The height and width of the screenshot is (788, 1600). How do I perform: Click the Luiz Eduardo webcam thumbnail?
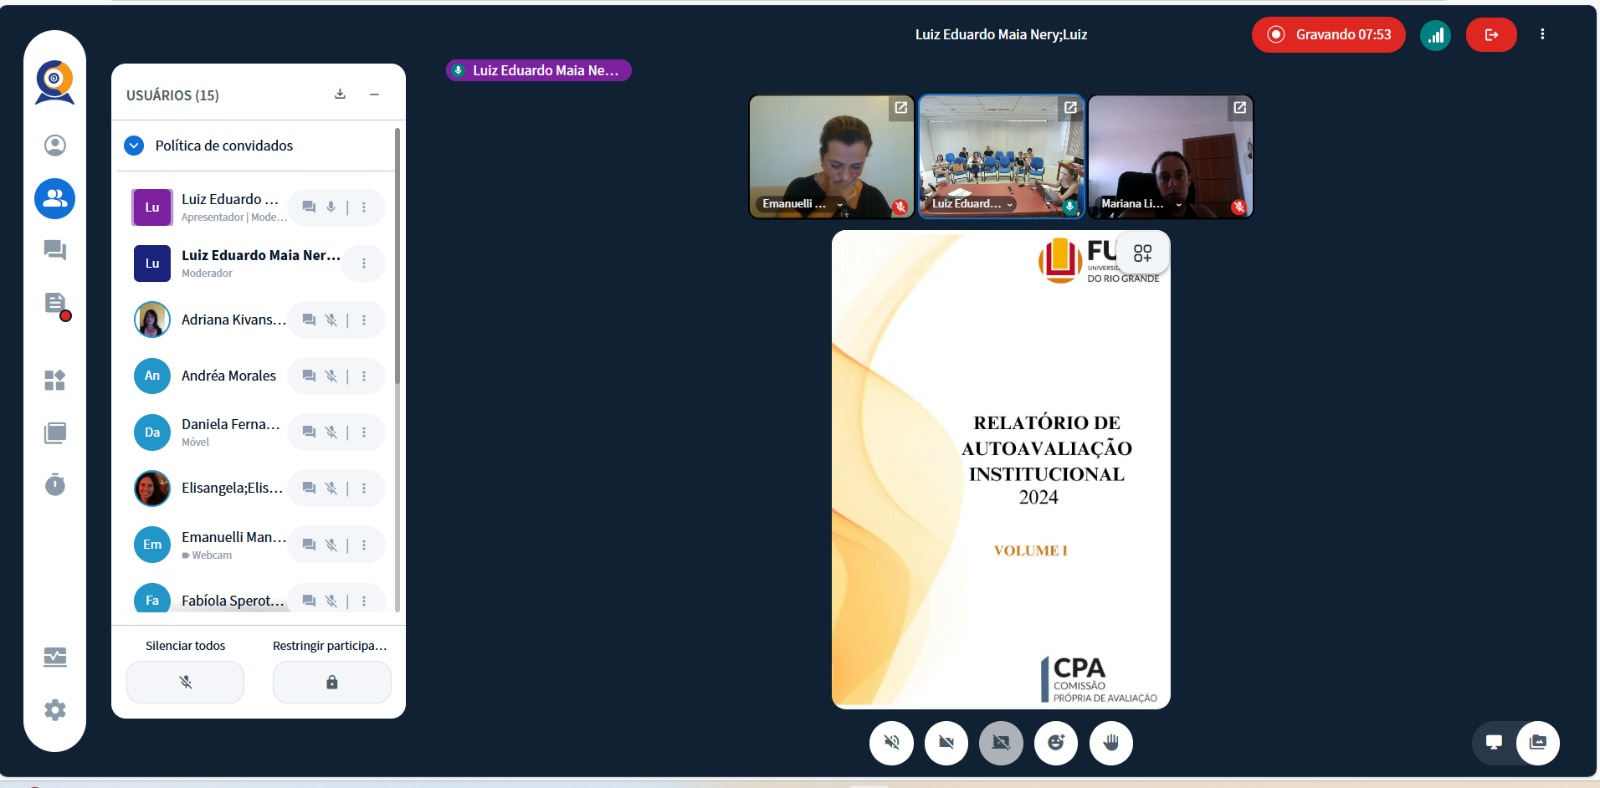click(1001, 155)
